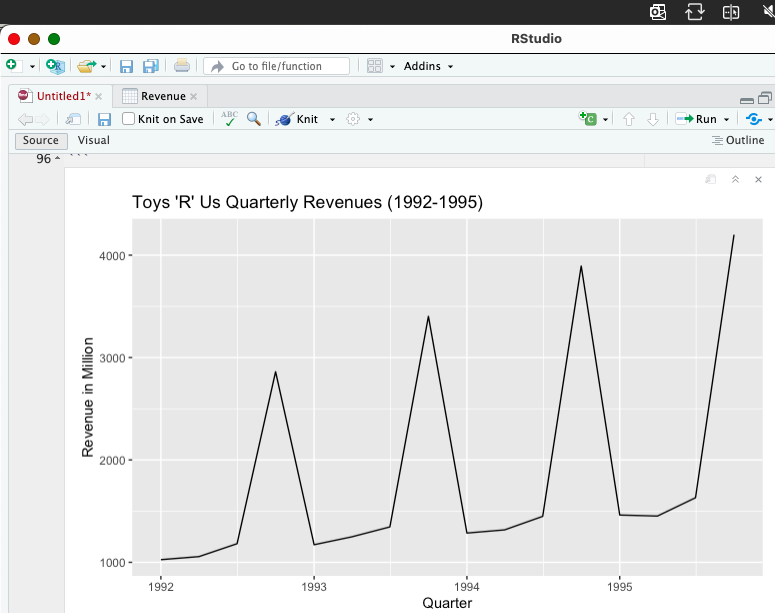
Task: Switch to Source editor mode
Action: [x=41, y=140]
